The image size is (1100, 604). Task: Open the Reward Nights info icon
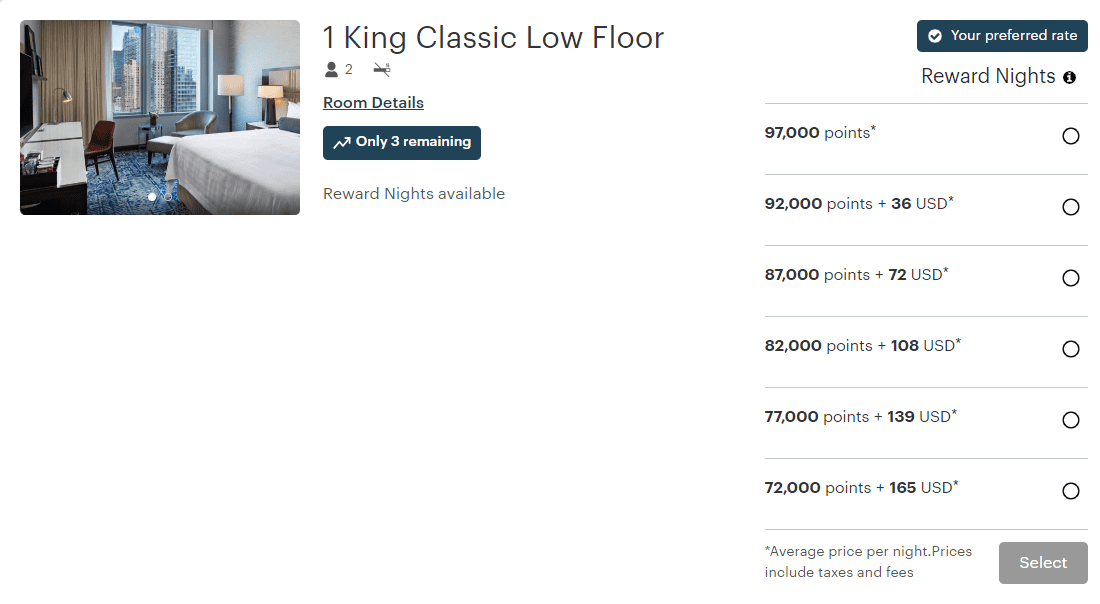(1069, 77)
